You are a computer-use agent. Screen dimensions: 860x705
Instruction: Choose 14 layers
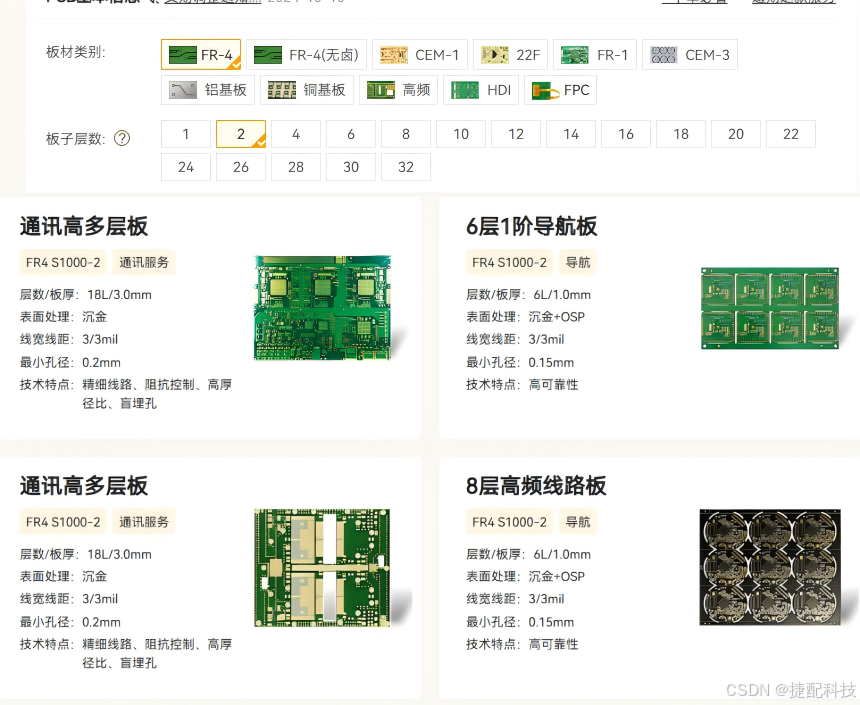pyautogui.click(x=571, y=134)
